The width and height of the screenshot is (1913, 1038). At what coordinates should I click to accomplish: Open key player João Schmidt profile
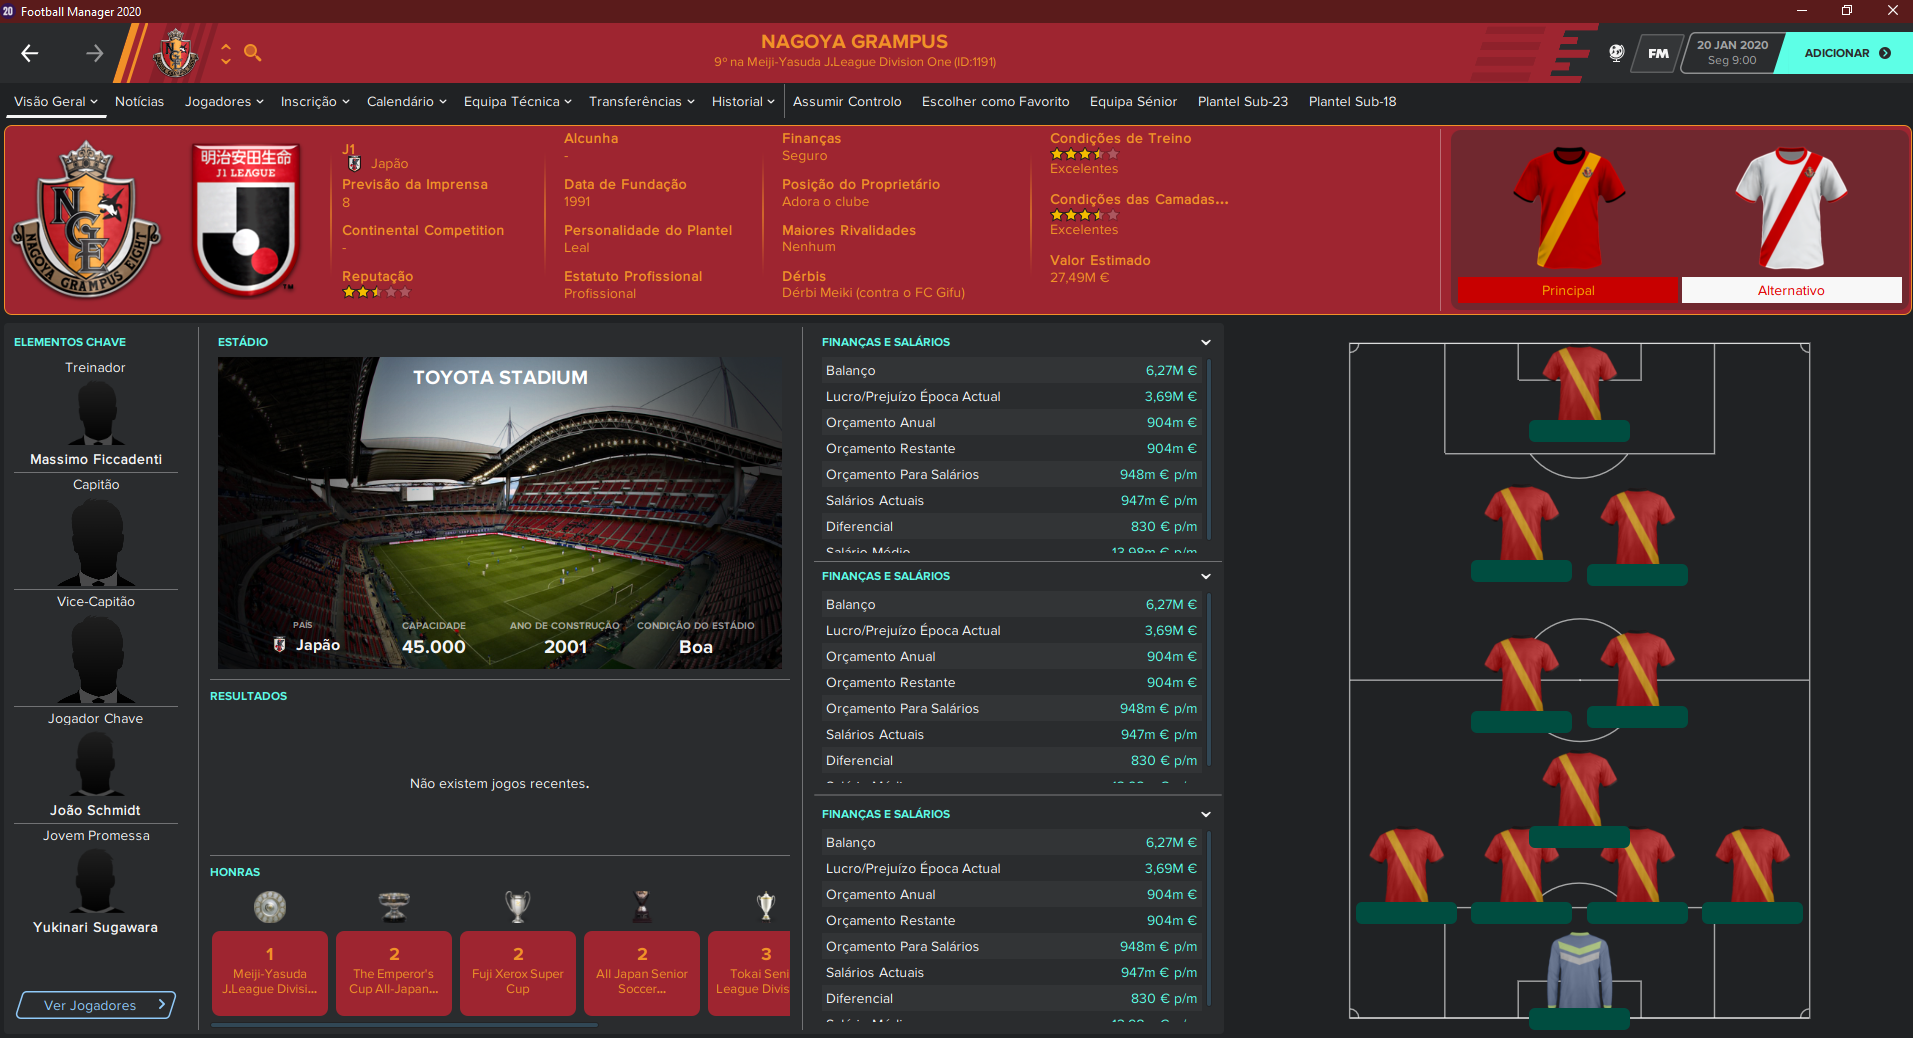pos(96,810)
